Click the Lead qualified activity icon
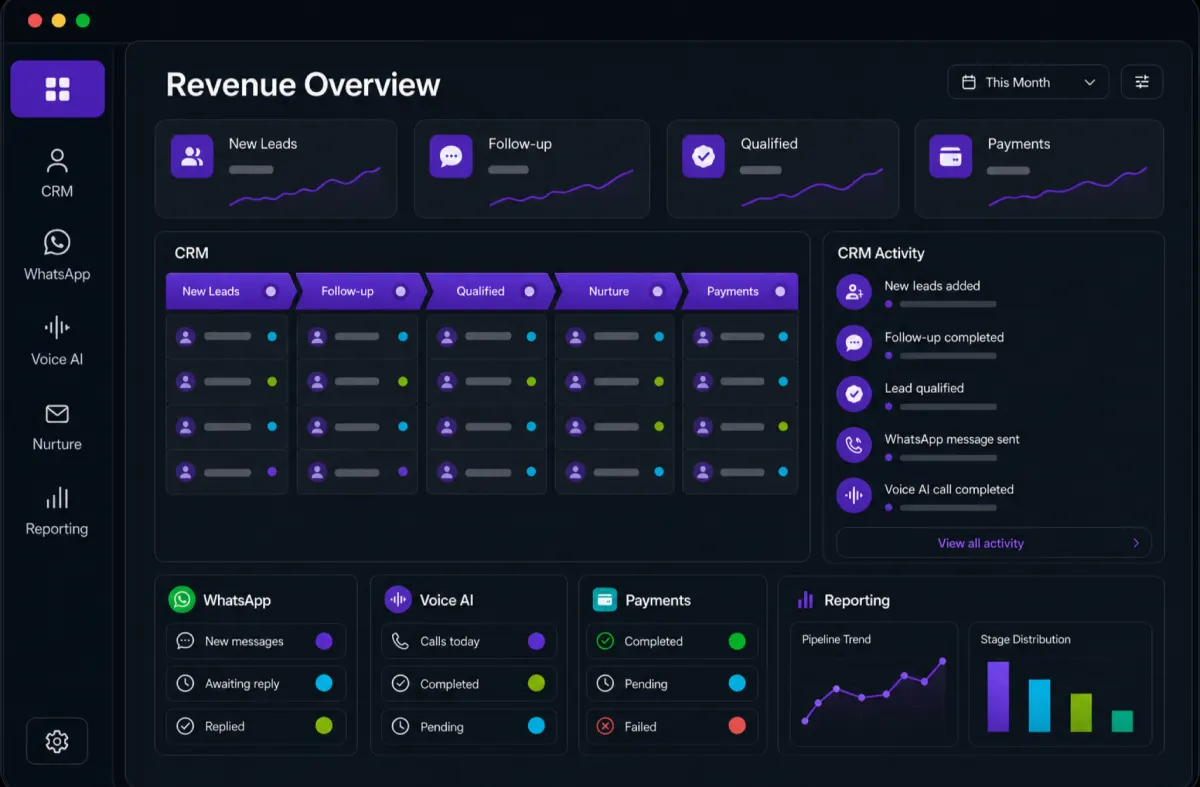Image resolution: width=1200 pixels, height=787 pixels. coord(854,394)
